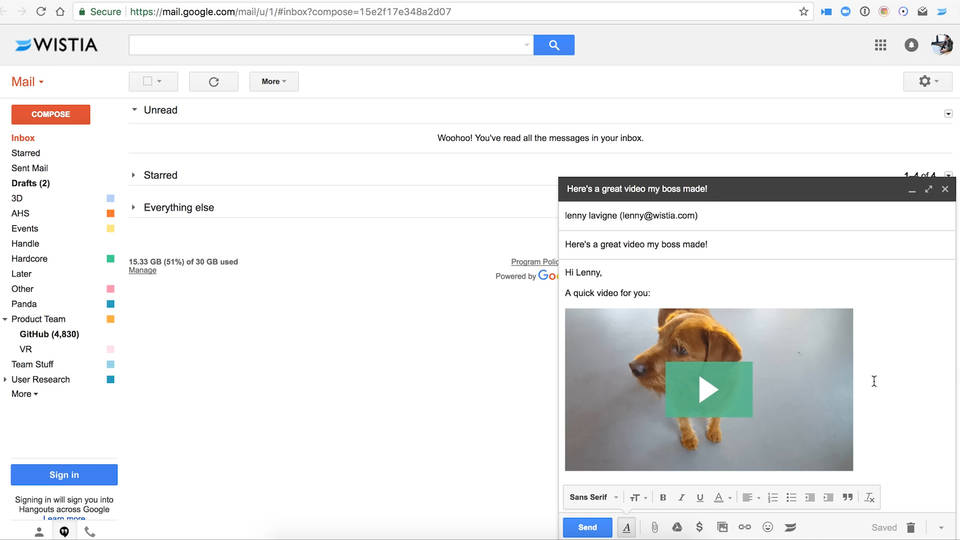Insert a link into the email
Screen dimensions: 960x540
coord(744,527)
